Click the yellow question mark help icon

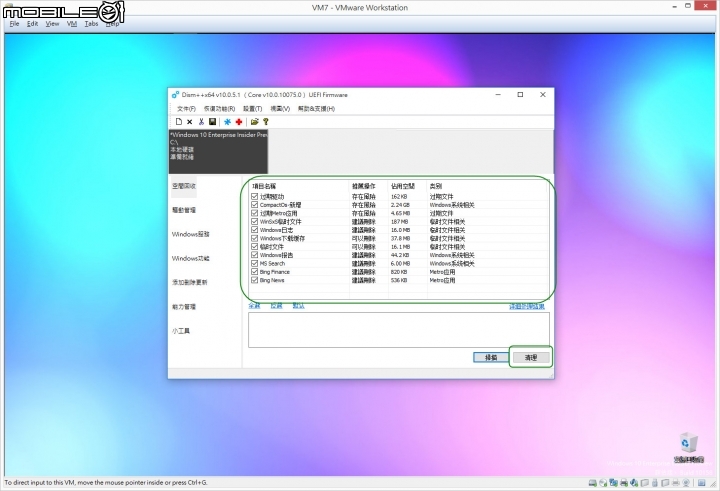pyautogui.click(x=265, y=122)
